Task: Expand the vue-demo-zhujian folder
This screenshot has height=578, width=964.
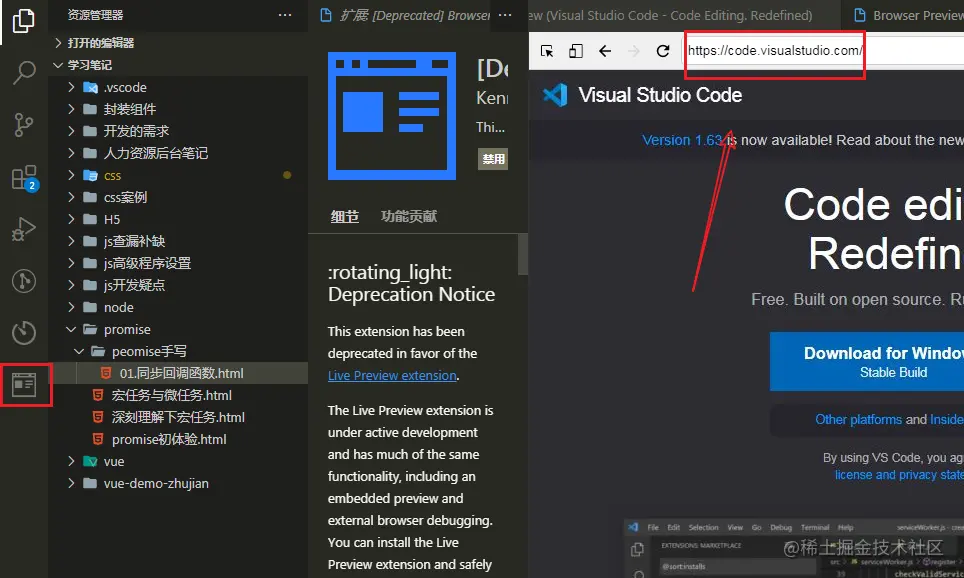Action: (157, 483)
